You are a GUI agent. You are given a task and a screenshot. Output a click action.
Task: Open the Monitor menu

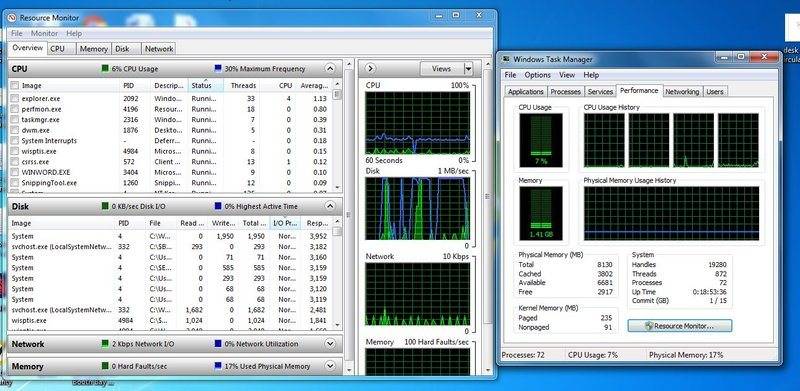[x=44, y=33]
